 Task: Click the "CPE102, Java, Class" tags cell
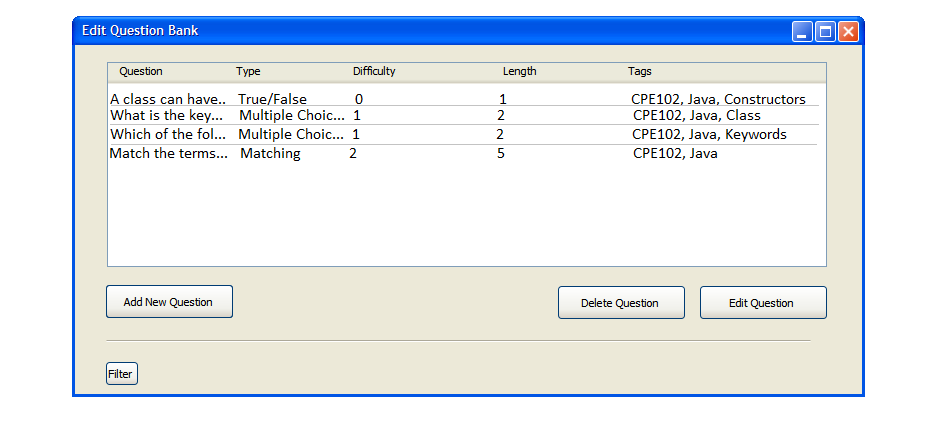click(x=696, y=116)
